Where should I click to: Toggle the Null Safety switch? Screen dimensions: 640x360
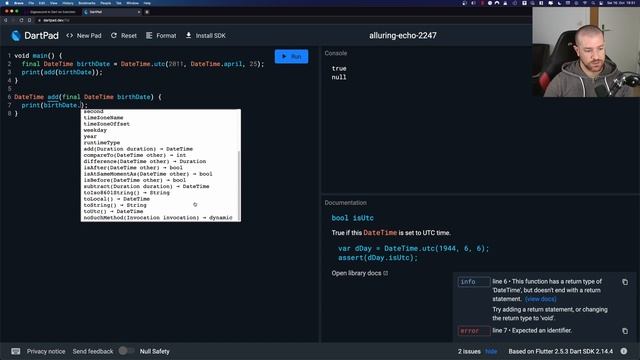tap(126, 351)
